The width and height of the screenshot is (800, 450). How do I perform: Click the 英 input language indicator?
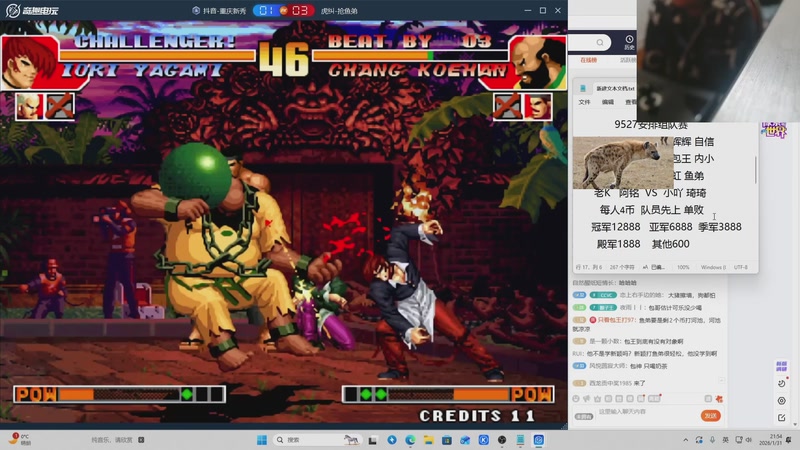726,440
